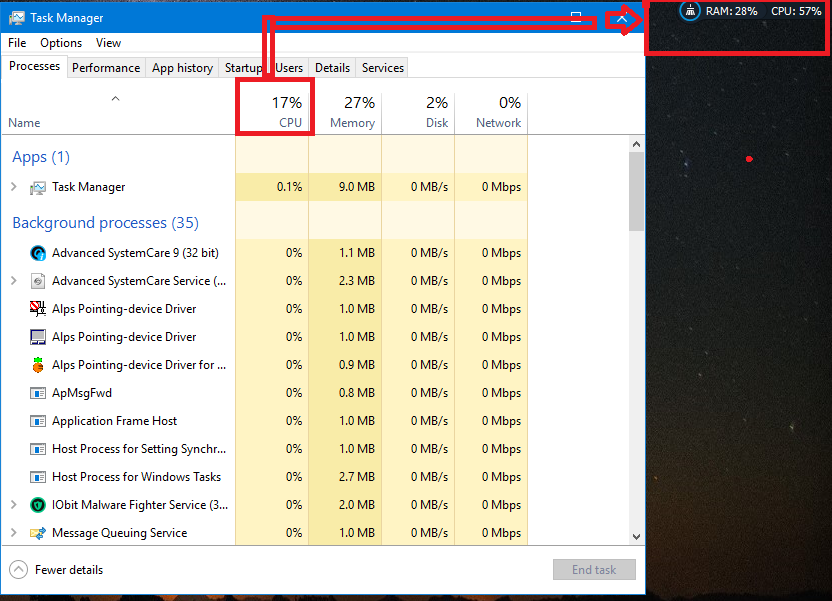The image size is (832, 601).
Task: Expand Advanced SystemCare Service row
Action: pos(14,281)
